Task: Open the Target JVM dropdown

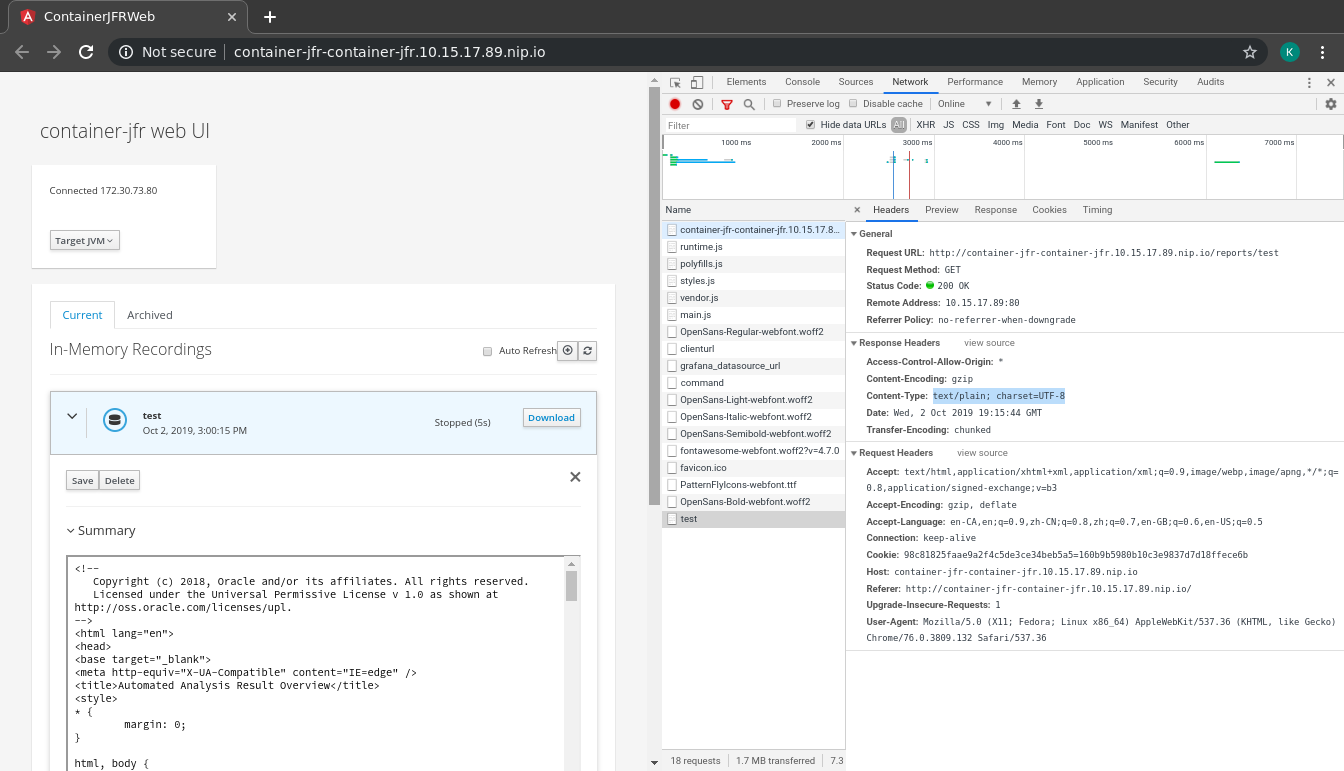Action: pyautogui.click(x=85, y=241)
